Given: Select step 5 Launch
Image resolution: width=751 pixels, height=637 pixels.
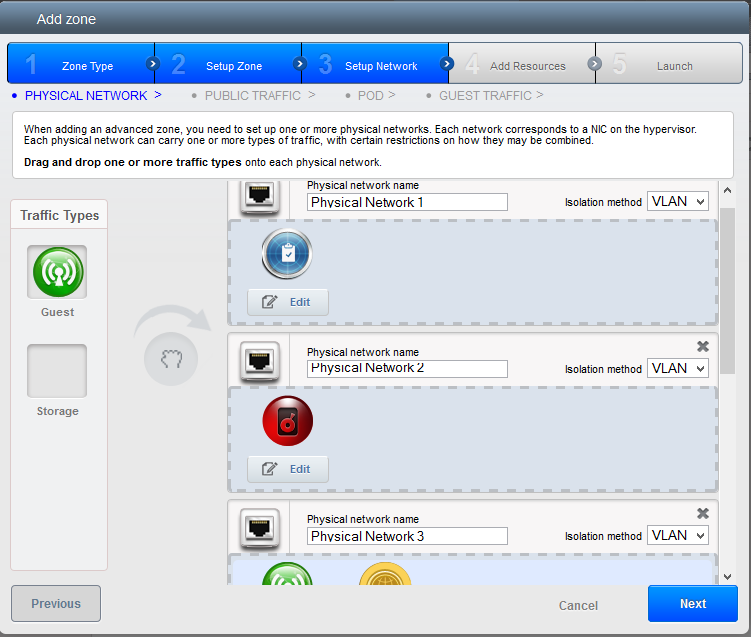Looking at the screenshot, I should 669,63.
